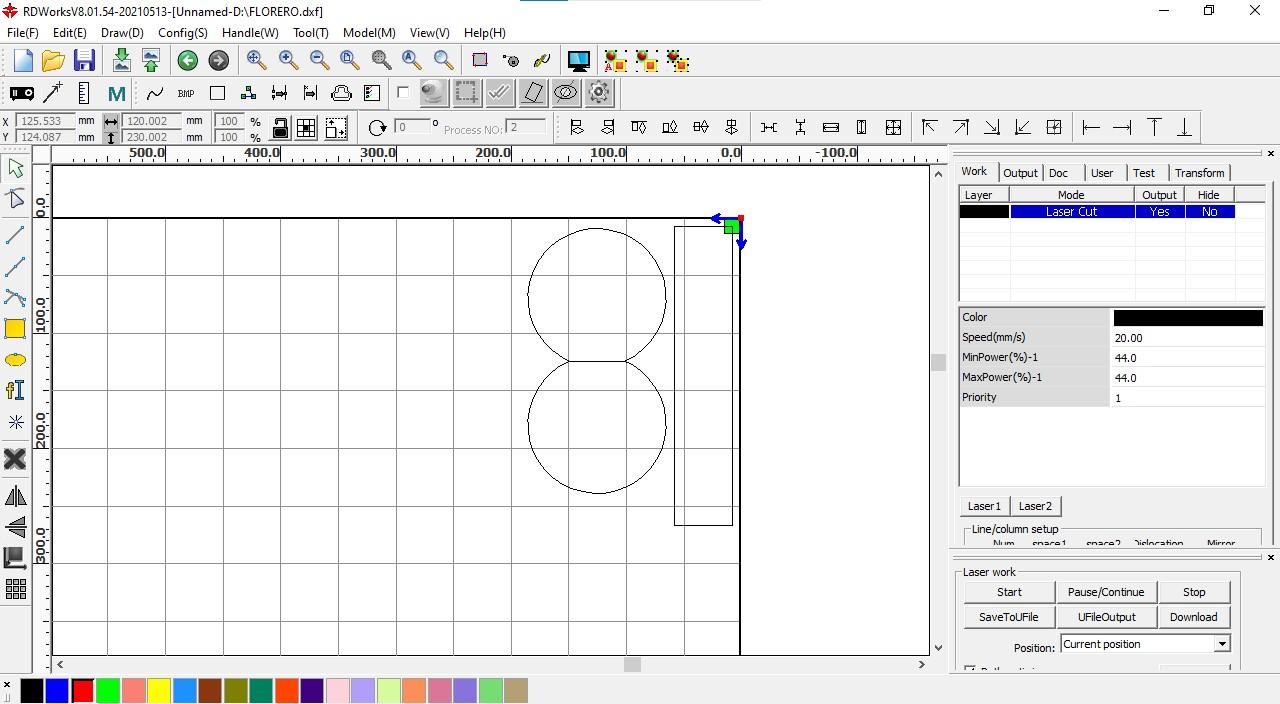
Task: Redo with the gray right arrow
Action: pyautogui.click(x=218, y=61)
